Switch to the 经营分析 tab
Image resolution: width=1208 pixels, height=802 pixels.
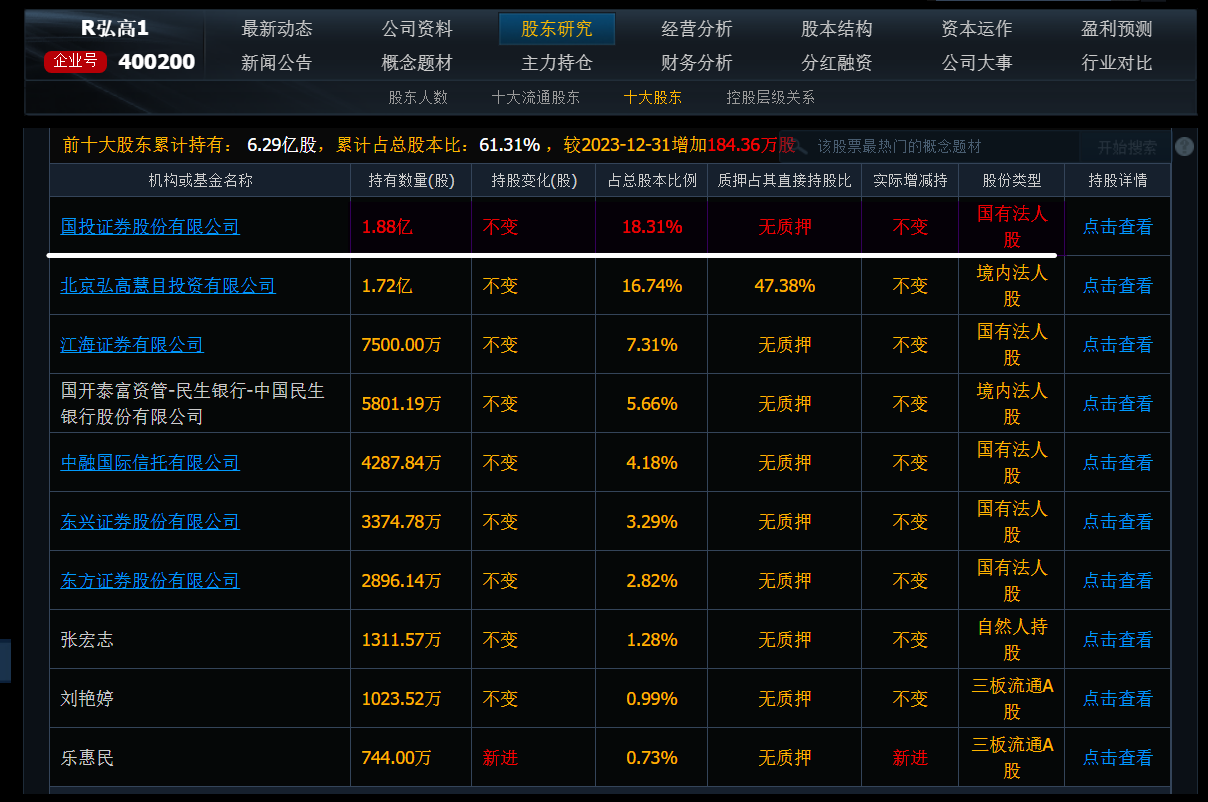point(697,29)
